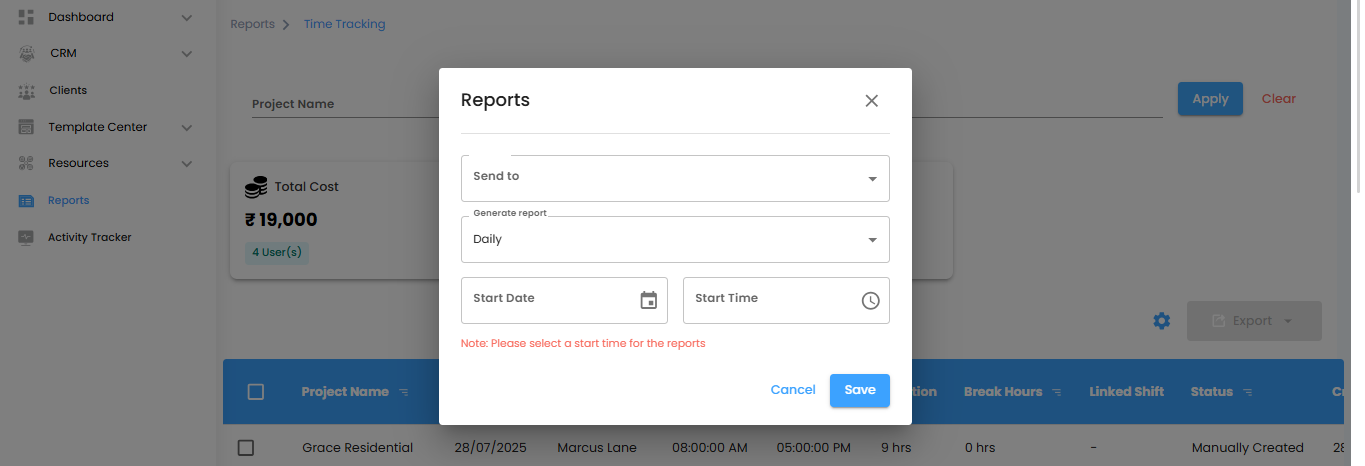Screen dimensions: 1365x466
Task: Click the 4 User(s) badge
Action: pos(277,252)
